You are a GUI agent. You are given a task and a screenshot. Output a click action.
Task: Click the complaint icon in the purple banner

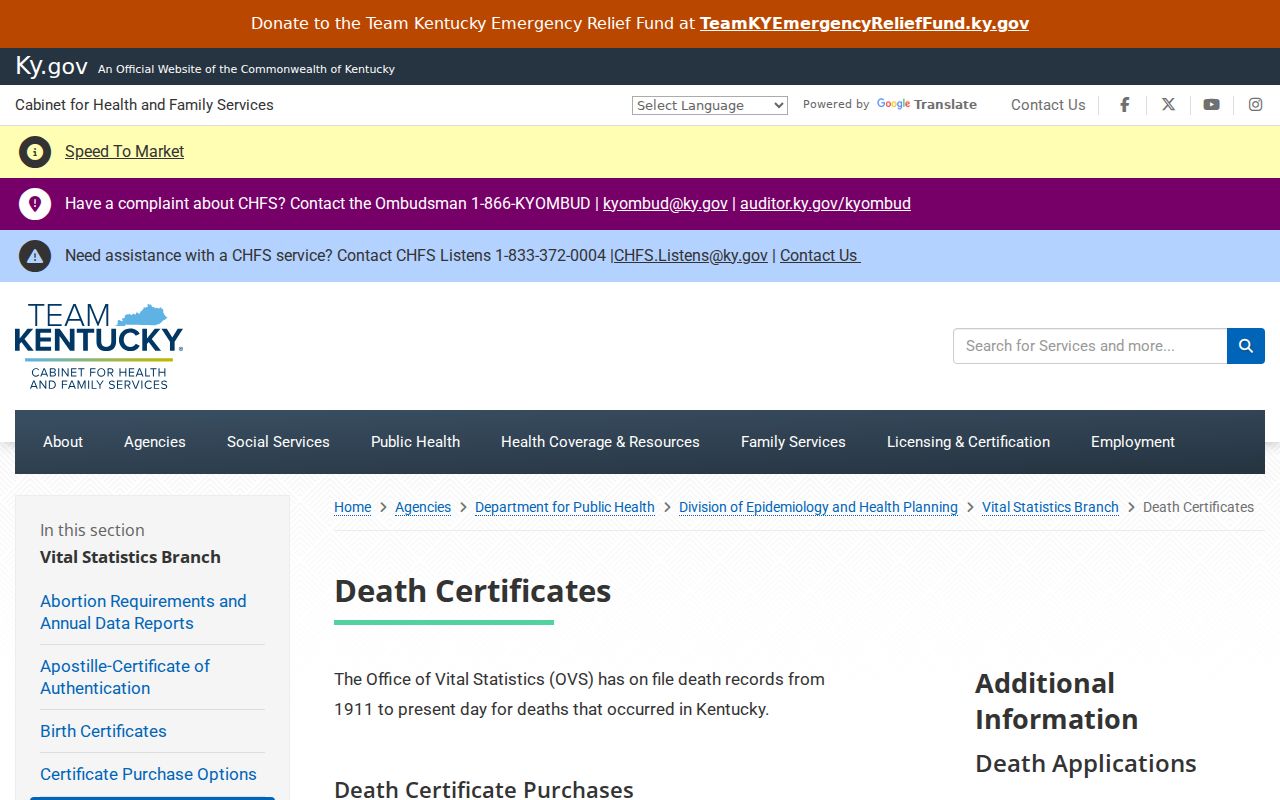(x=35, y=204)
